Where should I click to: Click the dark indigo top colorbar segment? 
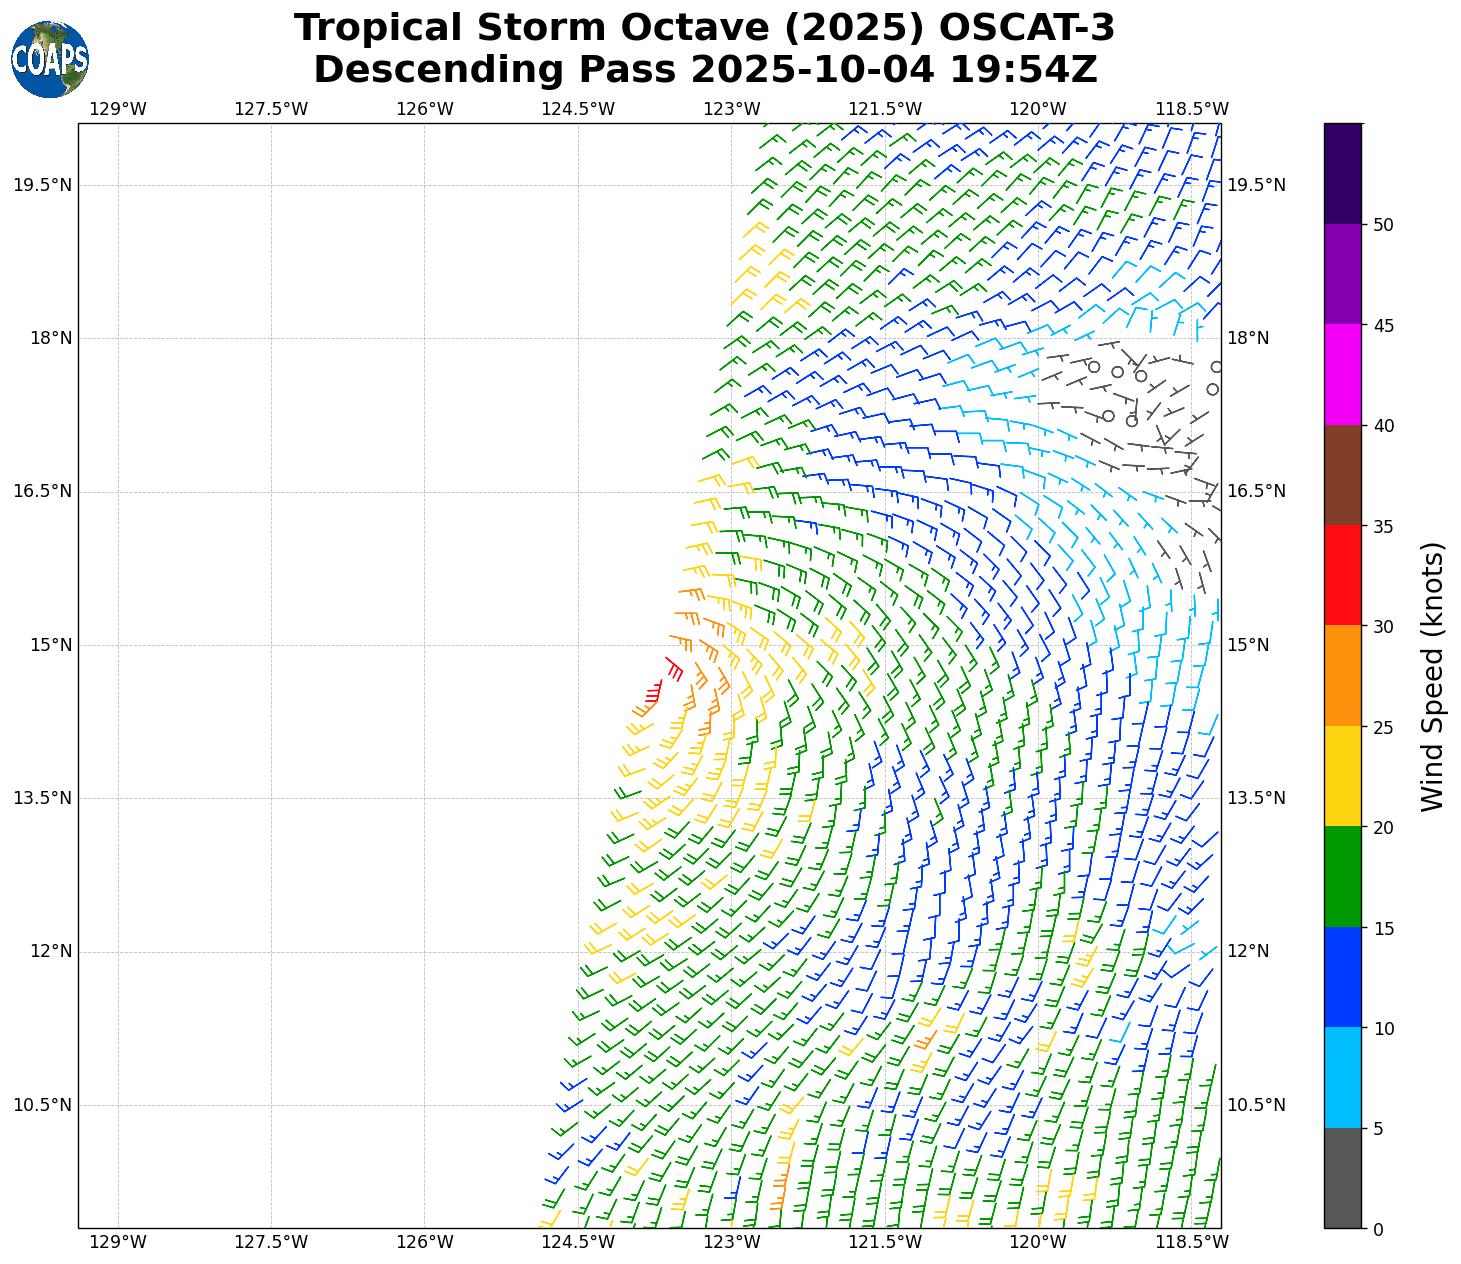[1342, 173]
